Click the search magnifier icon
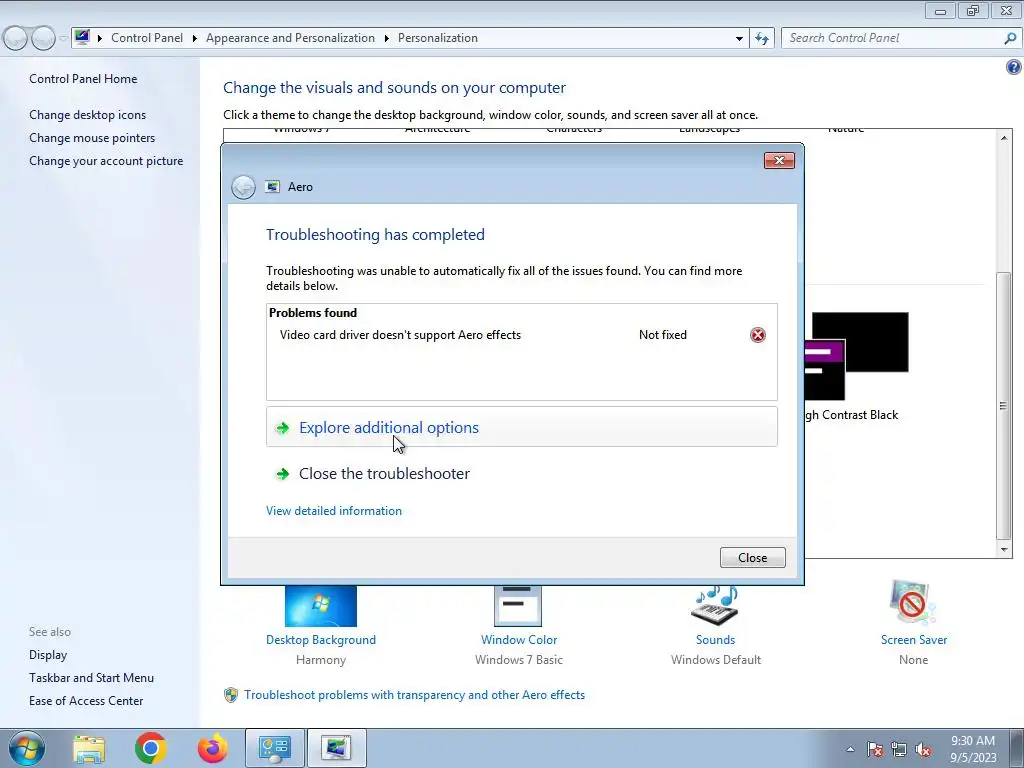1024x768 pixels. [1010, 38]
